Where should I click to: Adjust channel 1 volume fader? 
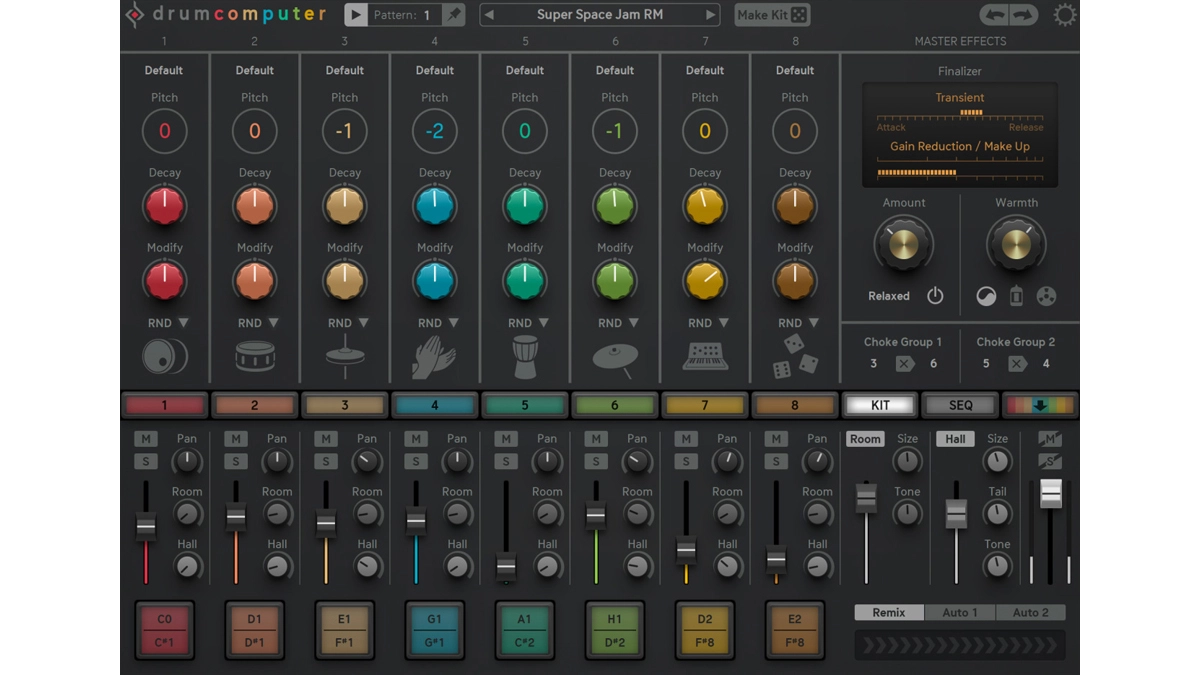coord(146,526)
